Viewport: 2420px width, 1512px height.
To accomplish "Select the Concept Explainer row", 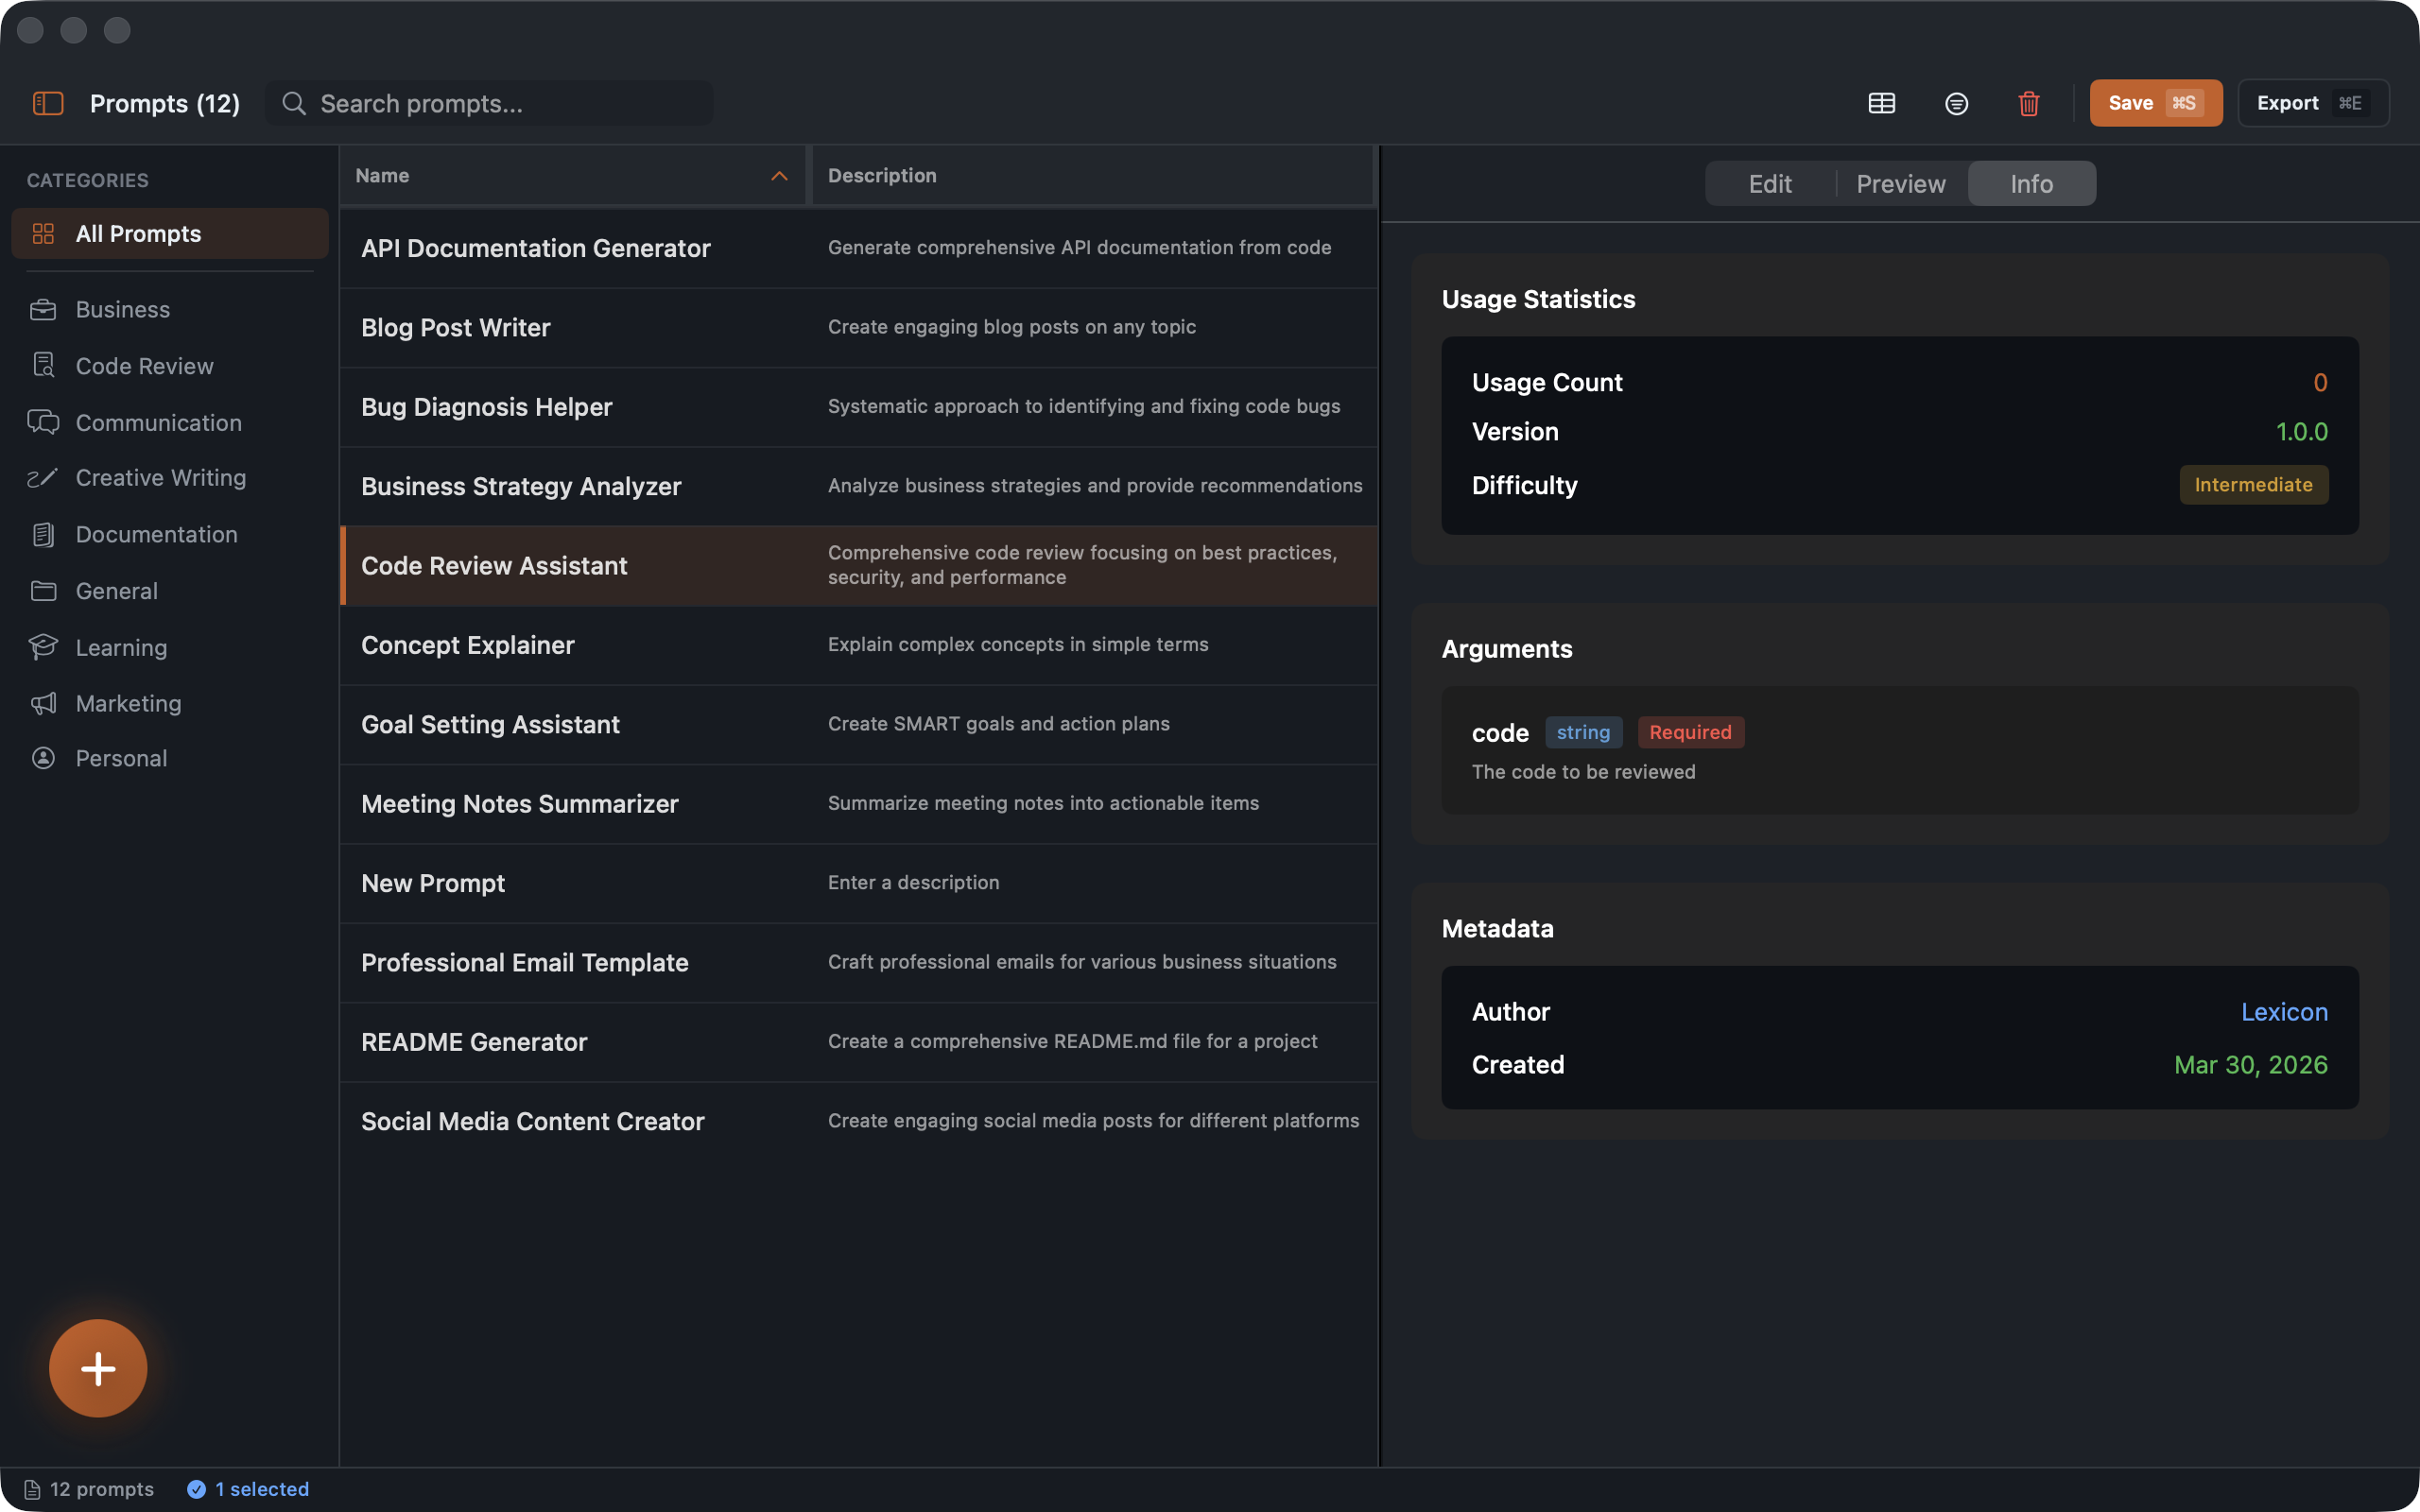I will click(859, 645).
